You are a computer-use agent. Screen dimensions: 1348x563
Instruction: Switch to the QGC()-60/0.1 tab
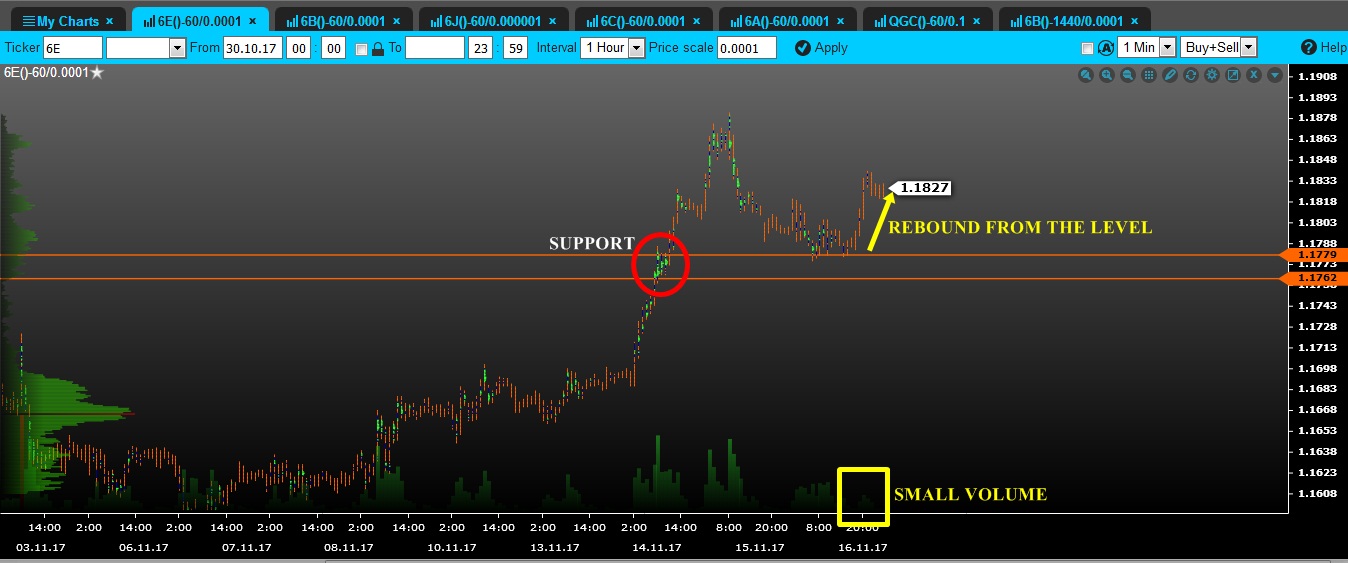click(928, 21)
